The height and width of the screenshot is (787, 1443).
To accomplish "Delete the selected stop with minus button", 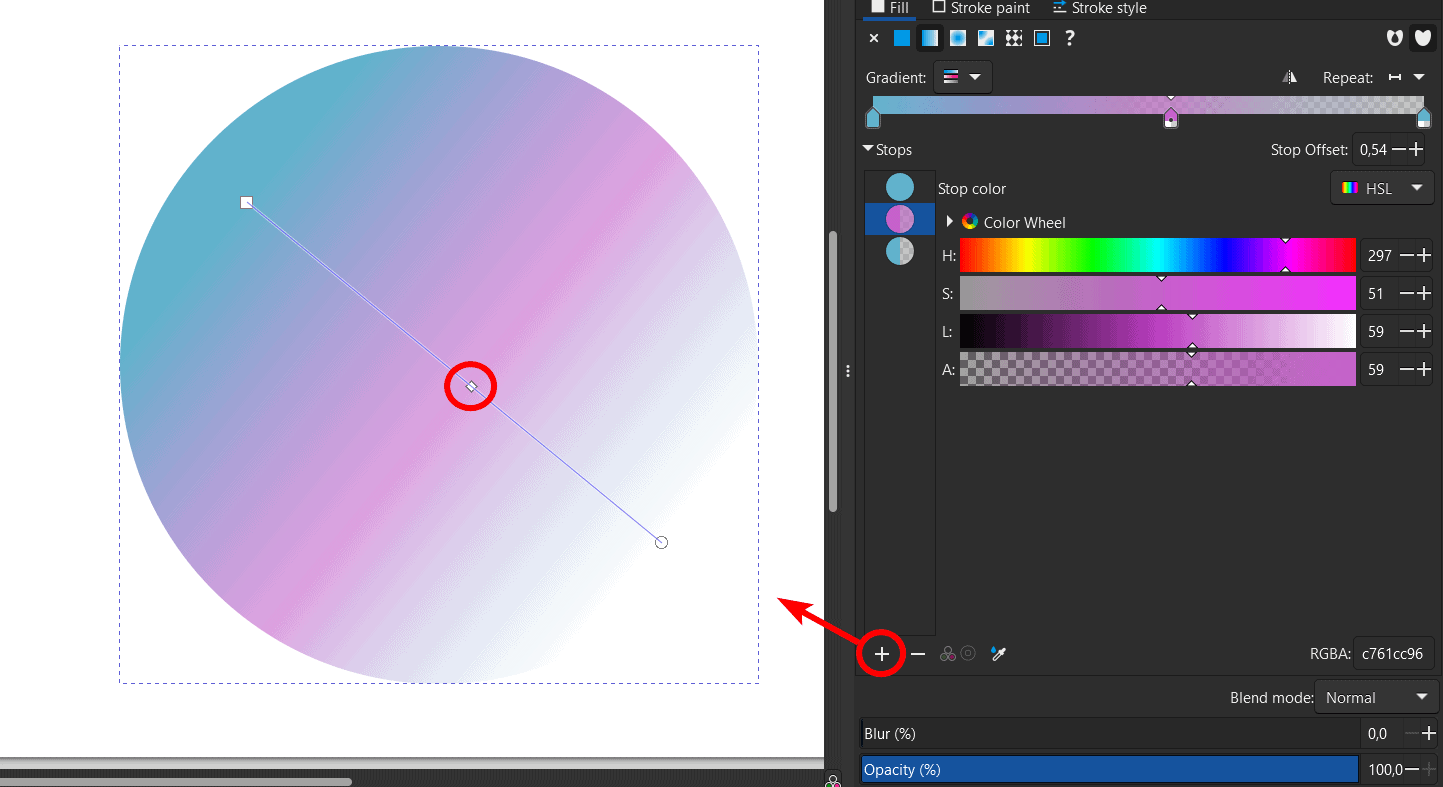I will tap(918, 654).
